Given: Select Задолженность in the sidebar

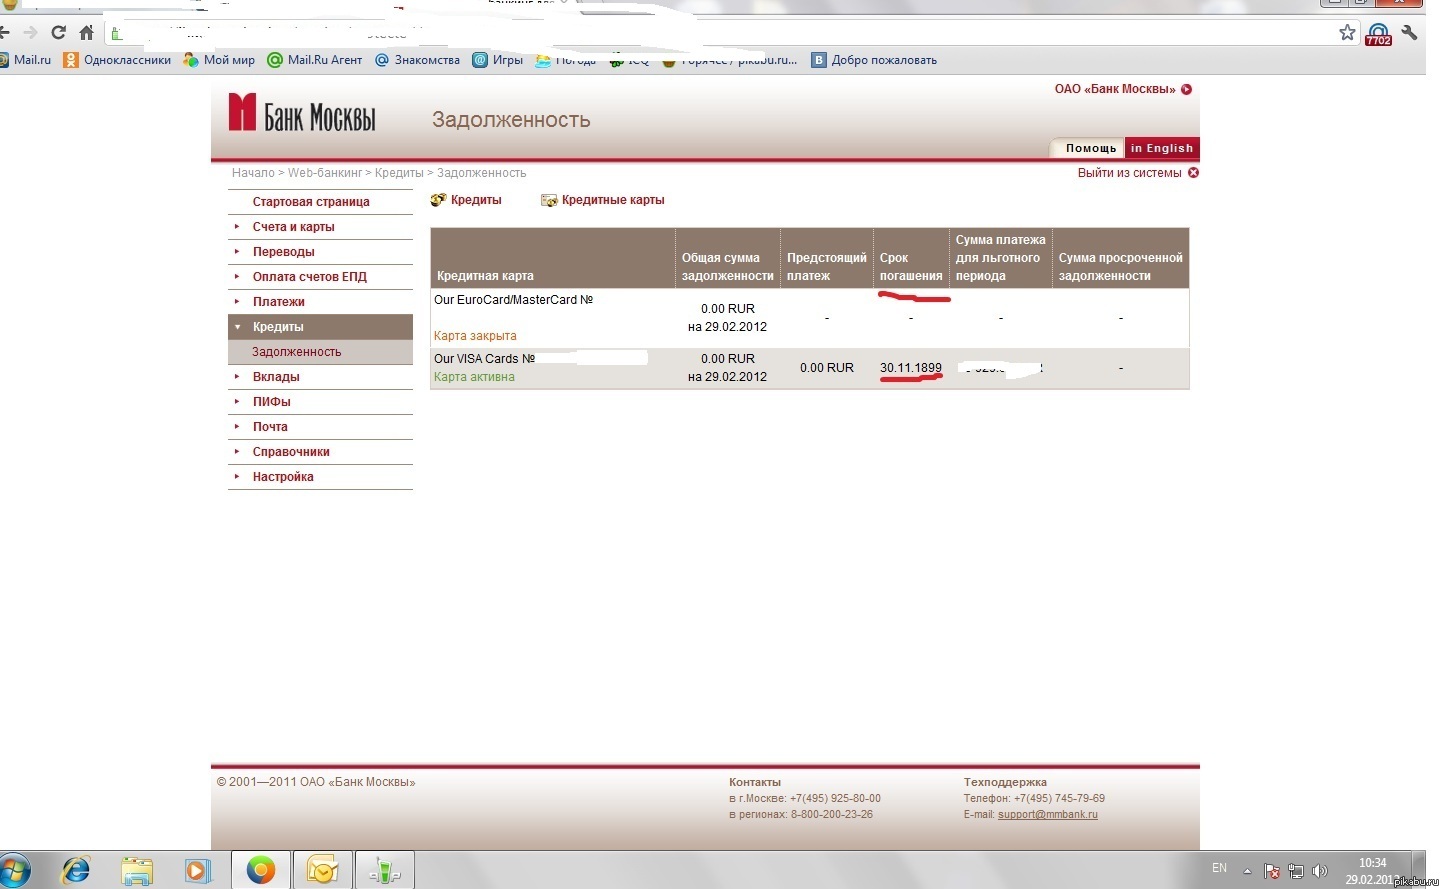Looking at the screenshot, I should pos(296,352).
